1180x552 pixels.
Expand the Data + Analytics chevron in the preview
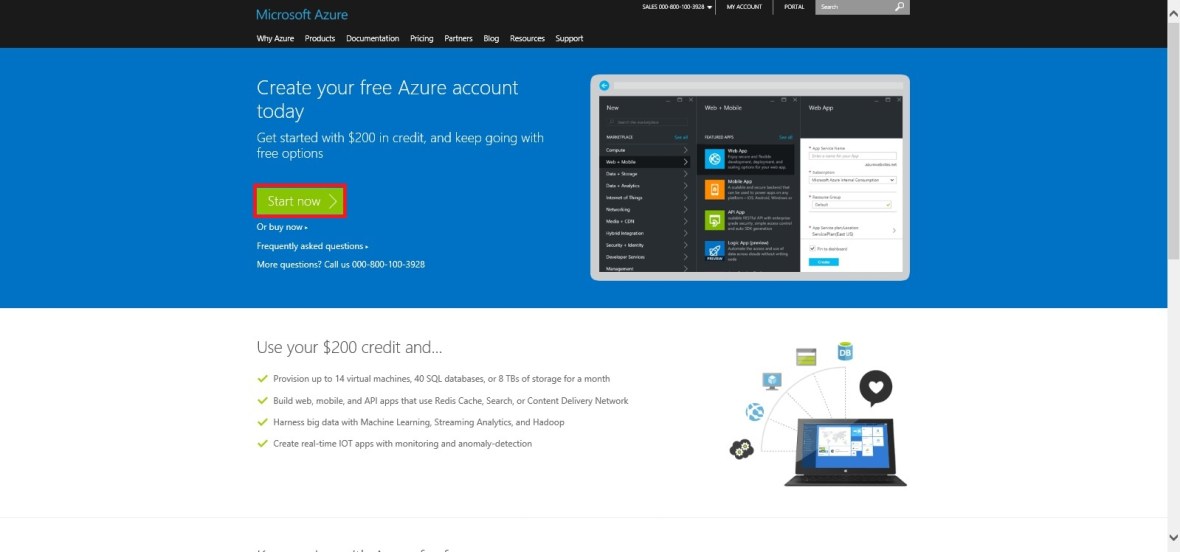tap(686, 185)
